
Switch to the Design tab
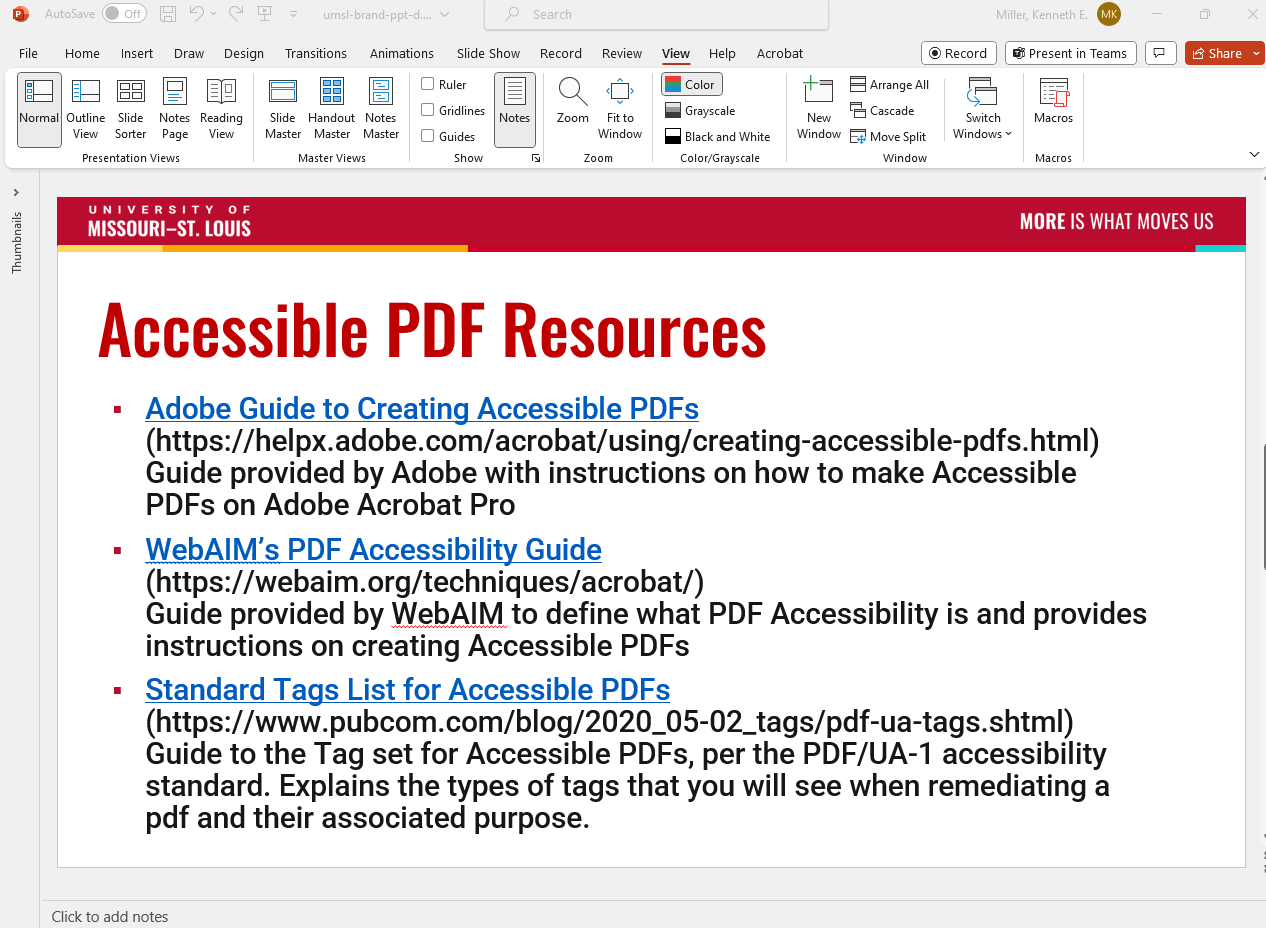tap(244, 53)
